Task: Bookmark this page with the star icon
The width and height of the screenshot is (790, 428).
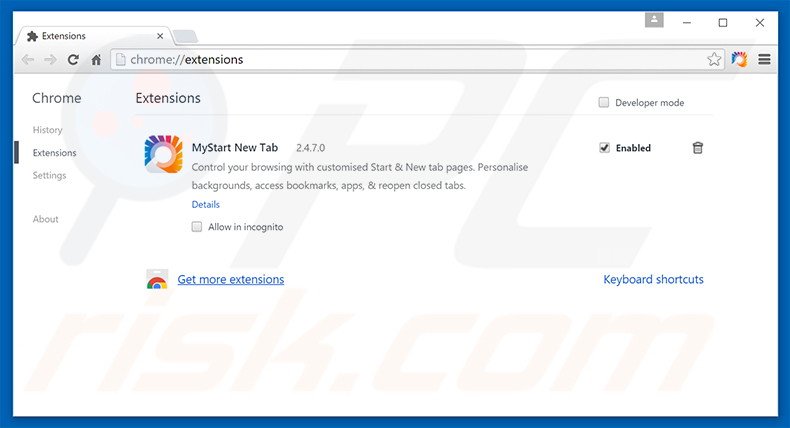Action: point(713,59)
